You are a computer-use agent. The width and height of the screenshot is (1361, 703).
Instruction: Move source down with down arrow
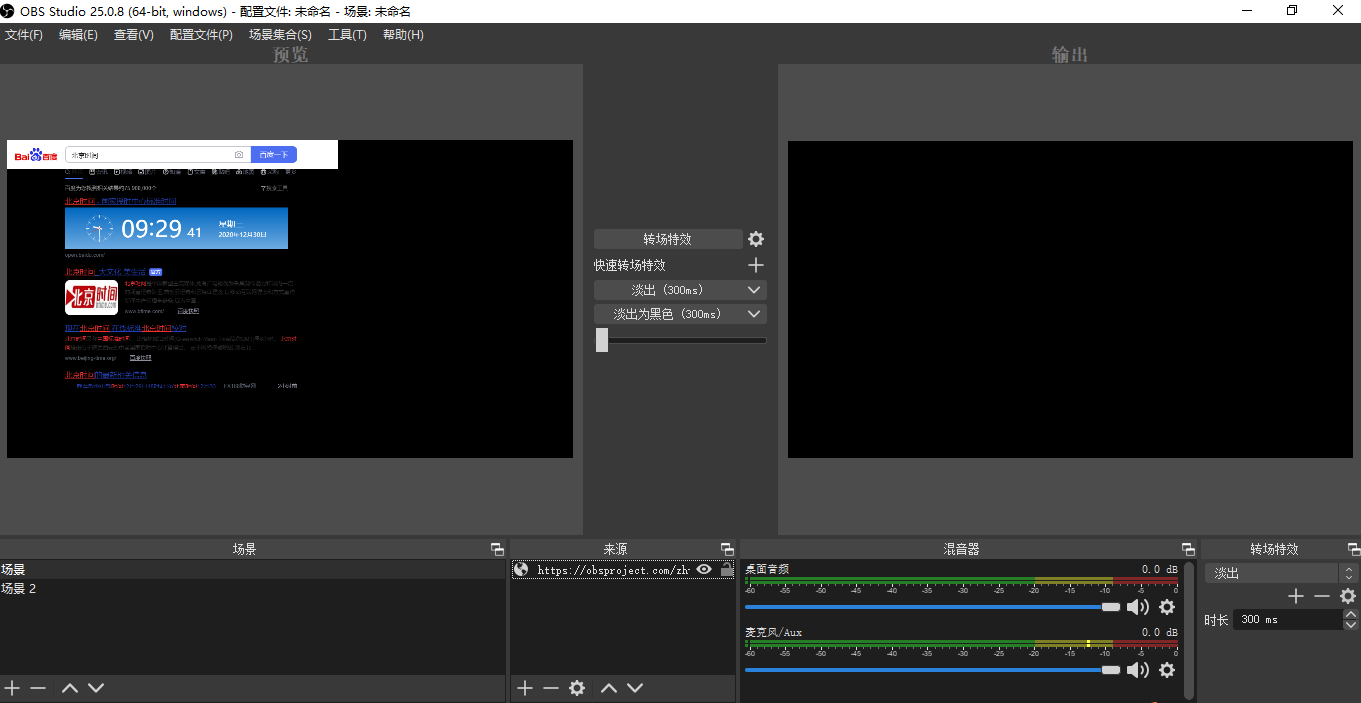click(635, 688)
